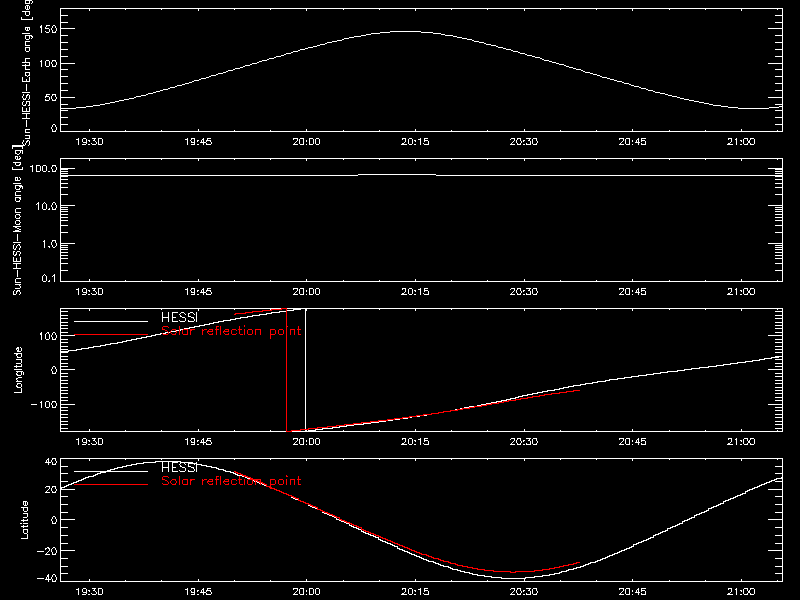Click the 20 tick on Latitude axis
800x600 pixels.
coord(51,490)
